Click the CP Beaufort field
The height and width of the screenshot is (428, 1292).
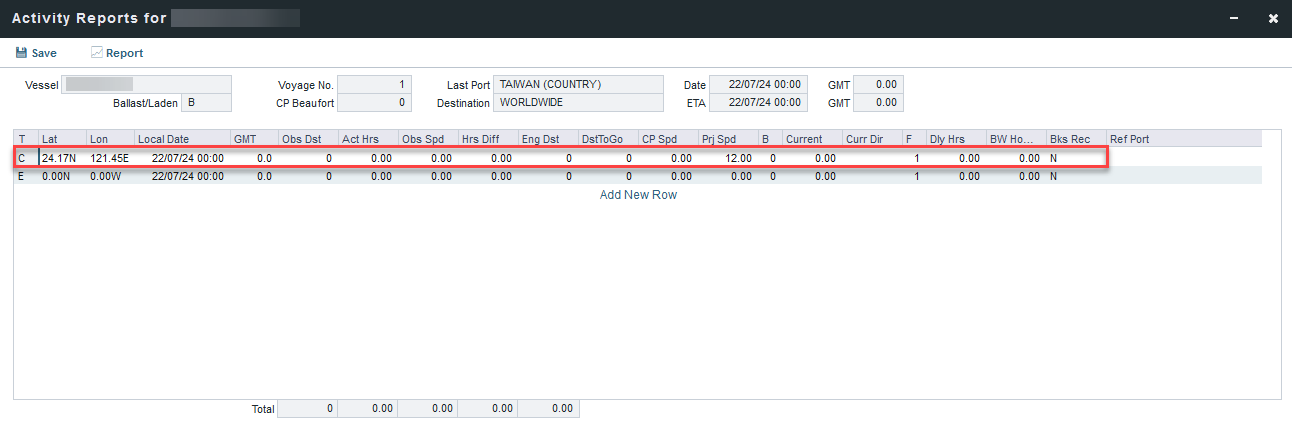[374, 103]
